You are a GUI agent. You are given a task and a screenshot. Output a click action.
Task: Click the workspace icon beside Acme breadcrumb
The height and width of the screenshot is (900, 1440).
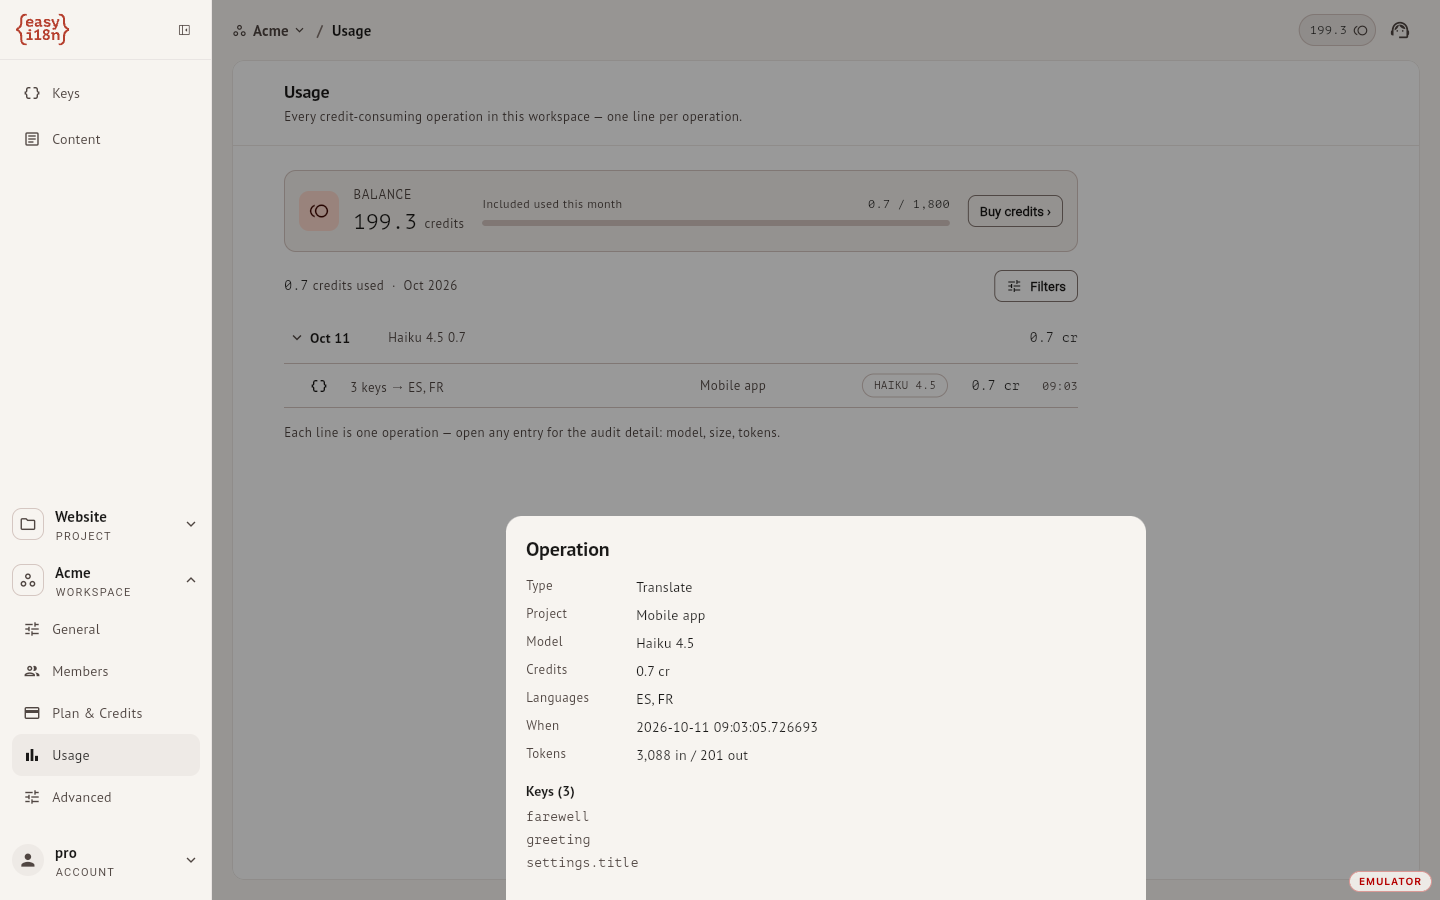[239, 31]
